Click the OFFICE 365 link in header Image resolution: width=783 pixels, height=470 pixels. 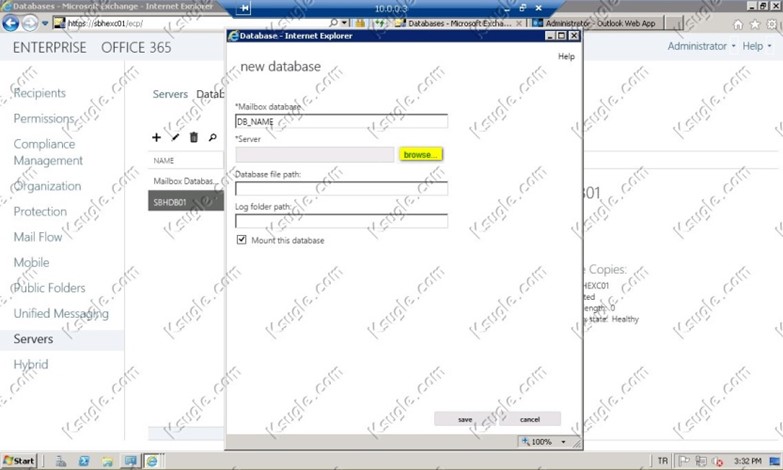(136, 48)
